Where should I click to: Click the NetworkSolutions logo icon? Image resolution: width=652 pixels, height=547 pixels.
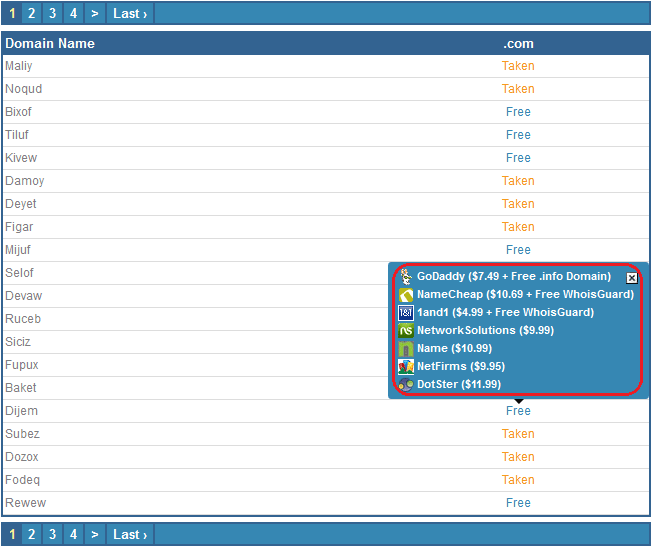pyautogui.click(x=406, y=331)
